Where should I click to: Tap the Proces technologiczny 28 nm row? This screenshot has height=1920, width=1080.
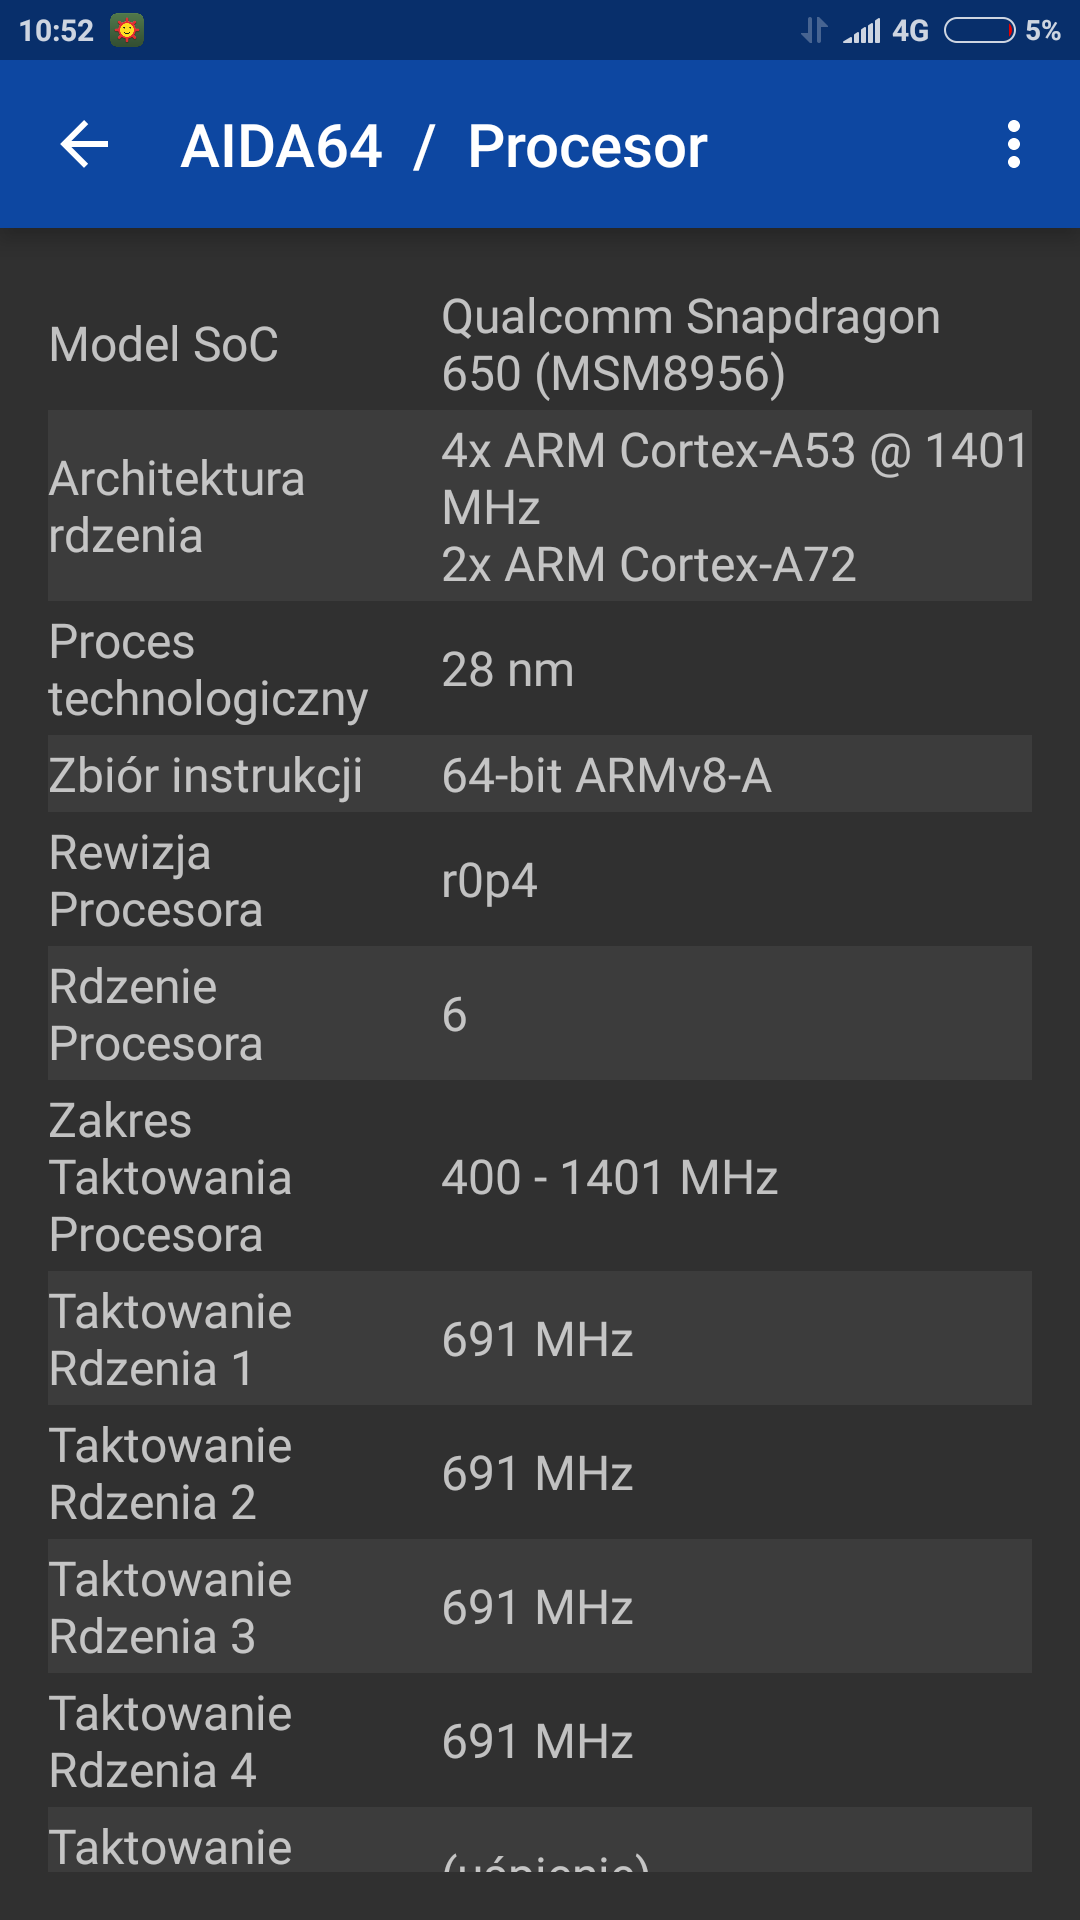point(540,669)
